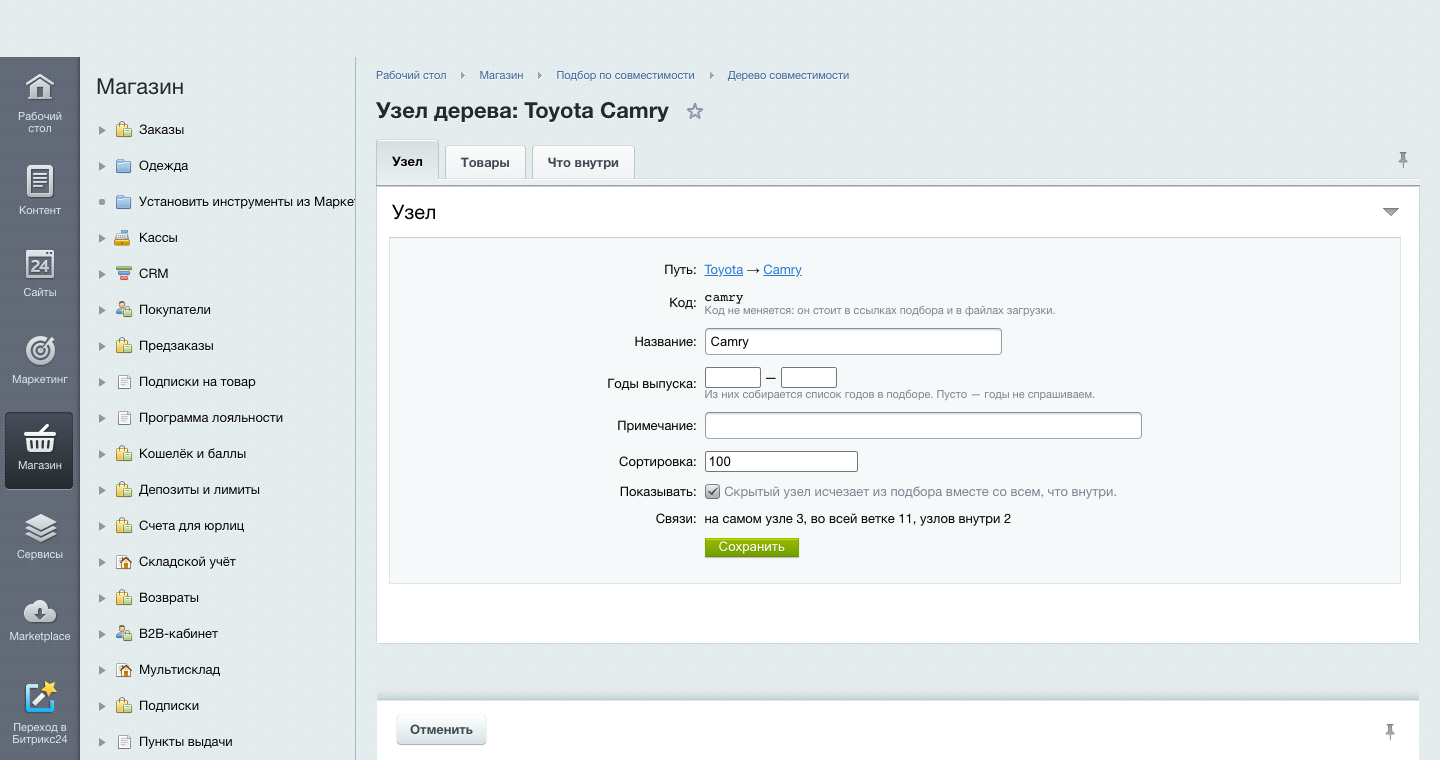Expand the Возвраты tree node
Screen dimensions: 1440x760
tap(102, 598)
